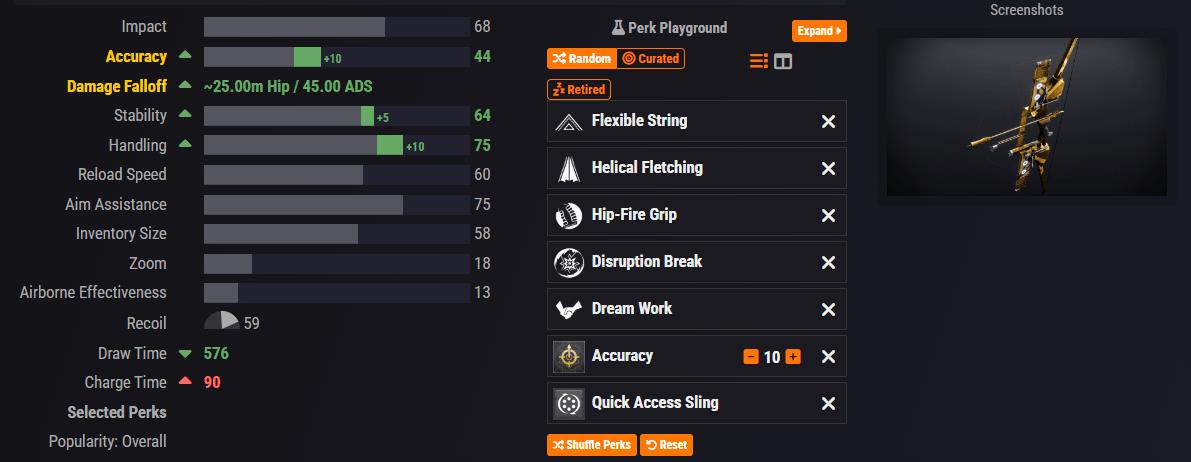The image size is (1191, 462).
Task: Increase Accuracy masterwork level with plus
Action: point(793,357)
